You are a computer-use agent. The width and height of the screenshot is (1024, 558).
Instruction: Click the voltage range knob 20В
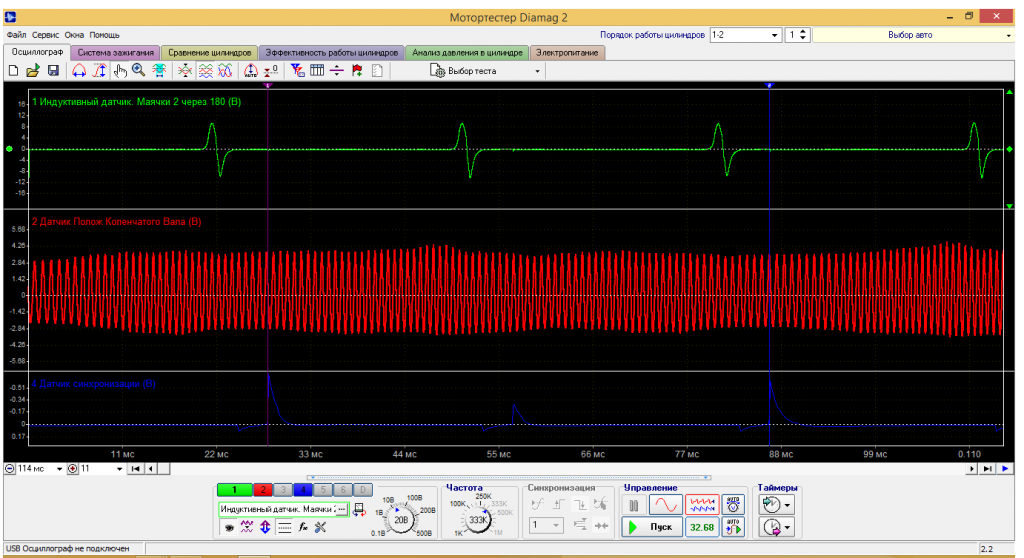pos(400,519)
